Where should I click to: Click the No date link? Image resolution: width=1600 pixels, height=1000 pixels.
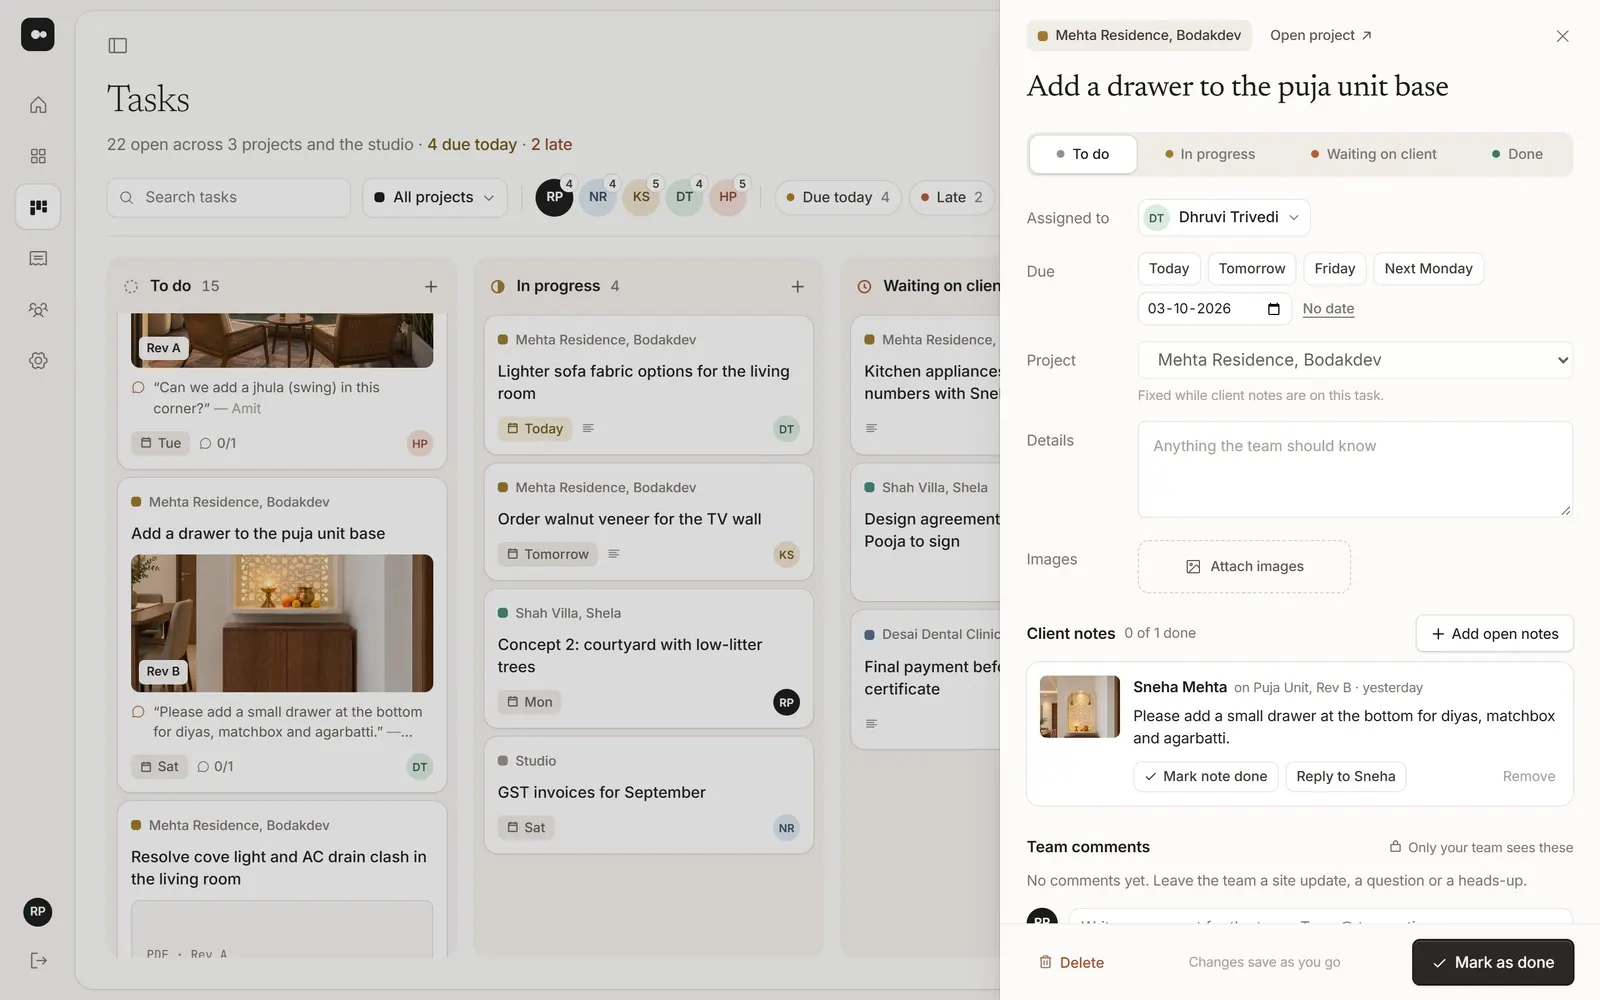coord(1328,309)
